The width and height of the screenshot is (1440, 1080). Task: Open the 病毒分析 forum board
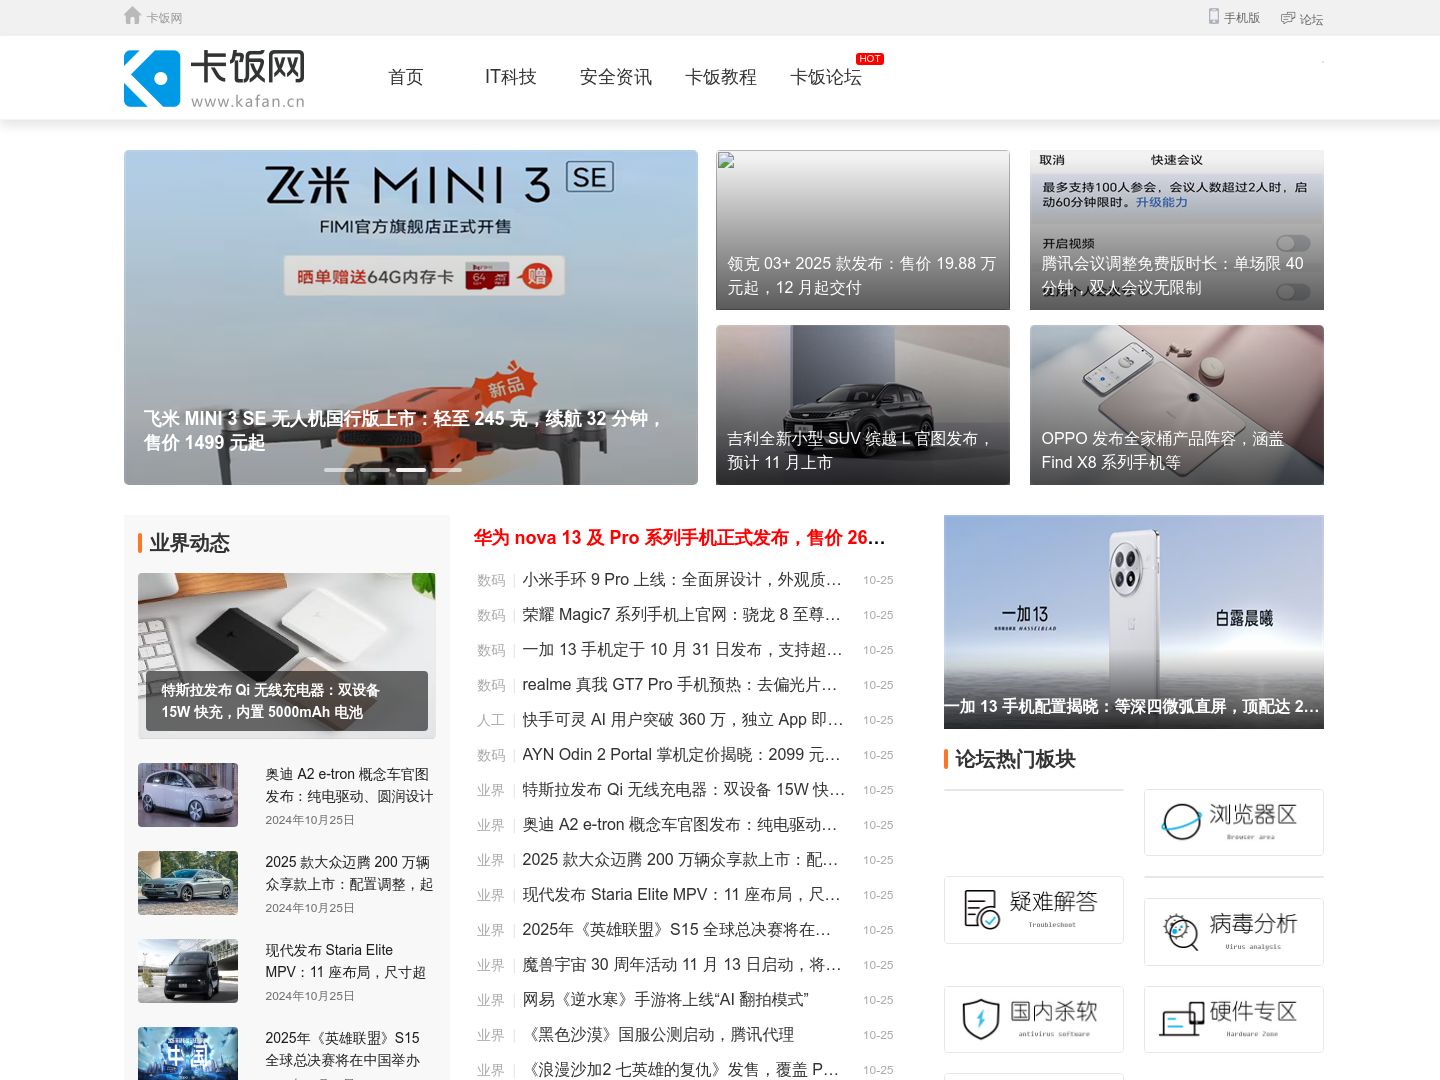[1234, 932]
